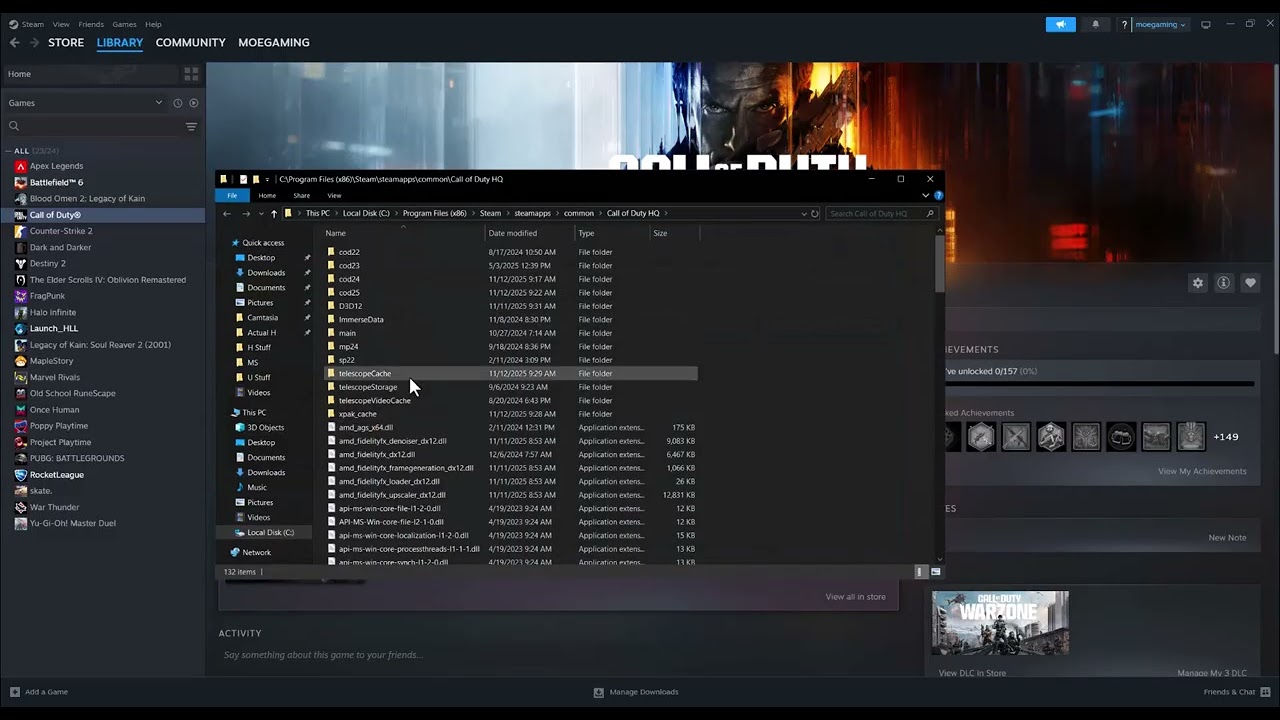View Call of Duty game info icon
The height and width of the screenshot is (720, 1280).
pos(1223,283)
